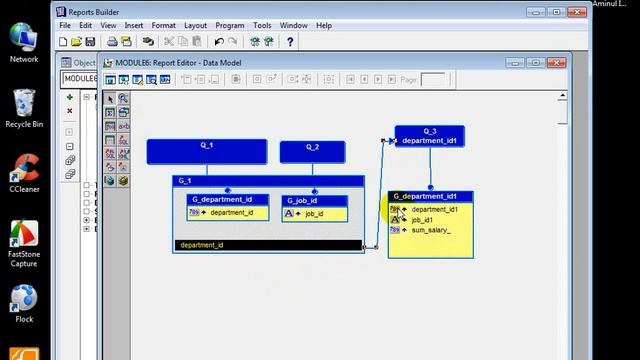Select the job_id1 column
Viewport: 640px width, 360px height.
422,220
